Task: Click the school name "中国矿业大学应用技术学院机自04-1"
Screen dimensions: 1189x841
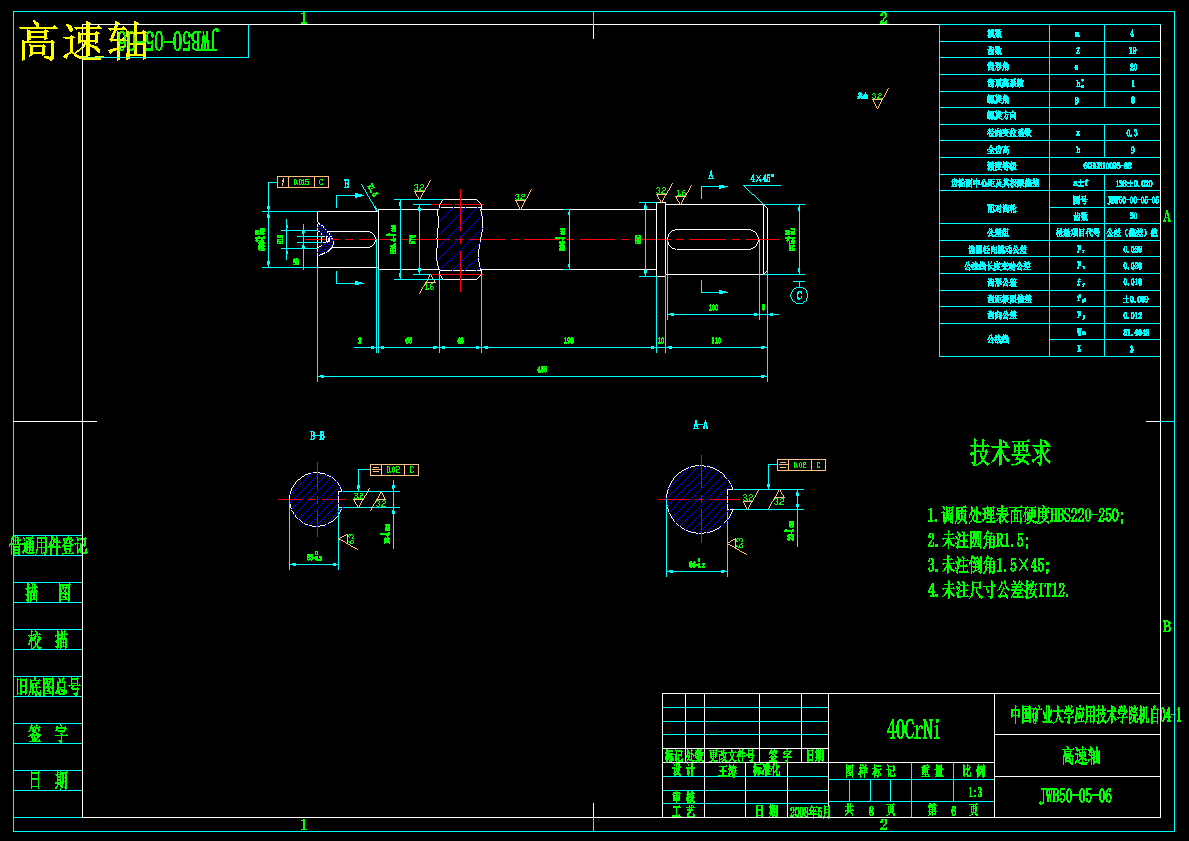Action: pos(1095,714)
